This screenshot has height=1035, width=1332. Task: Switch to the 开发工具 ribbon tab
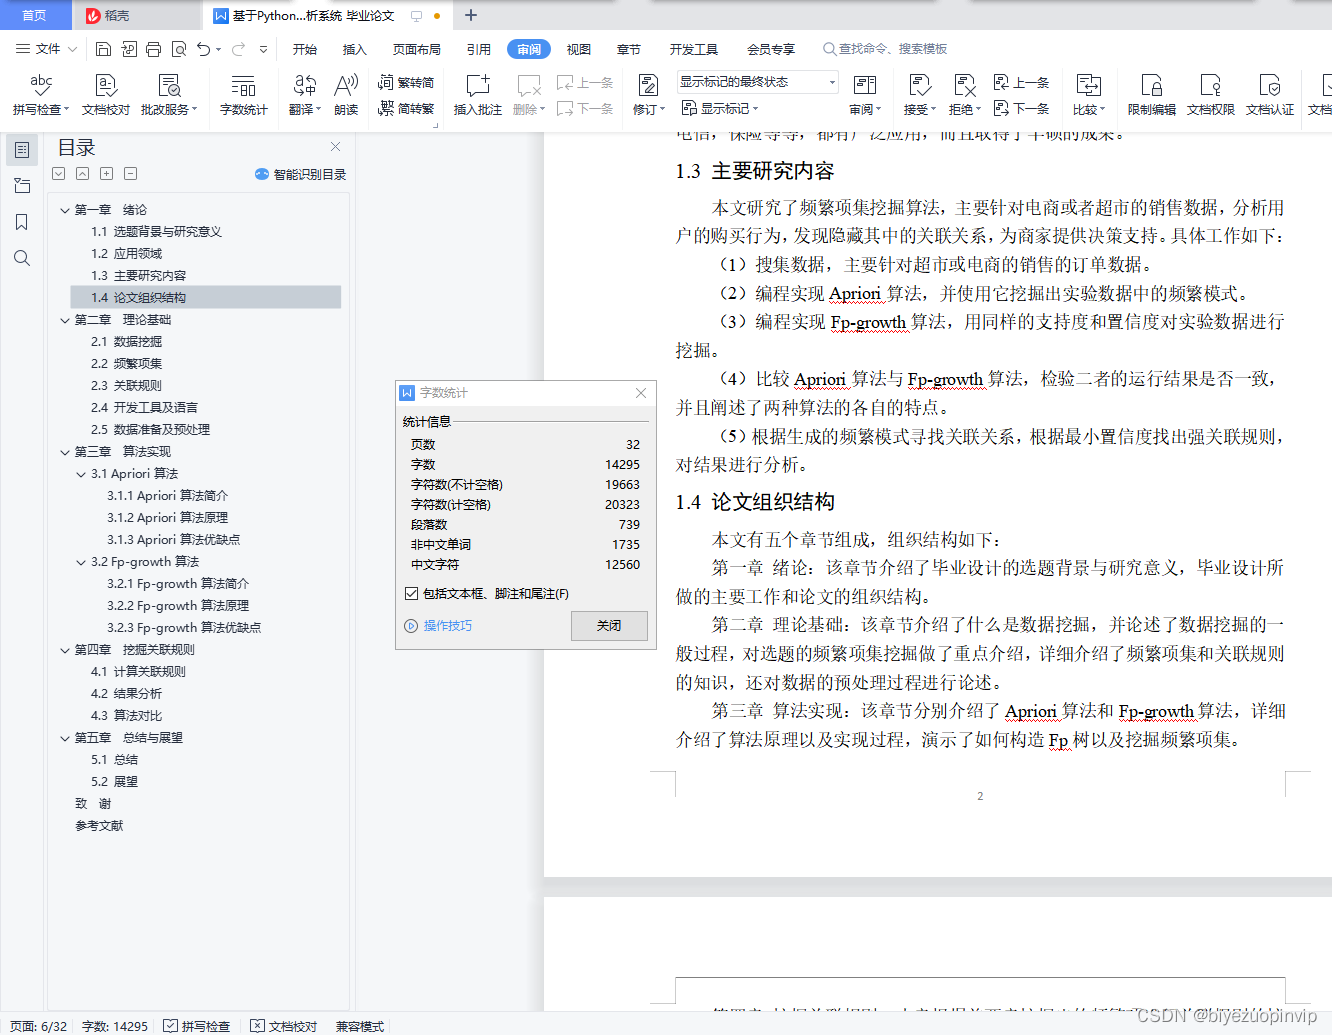[694, 49]
